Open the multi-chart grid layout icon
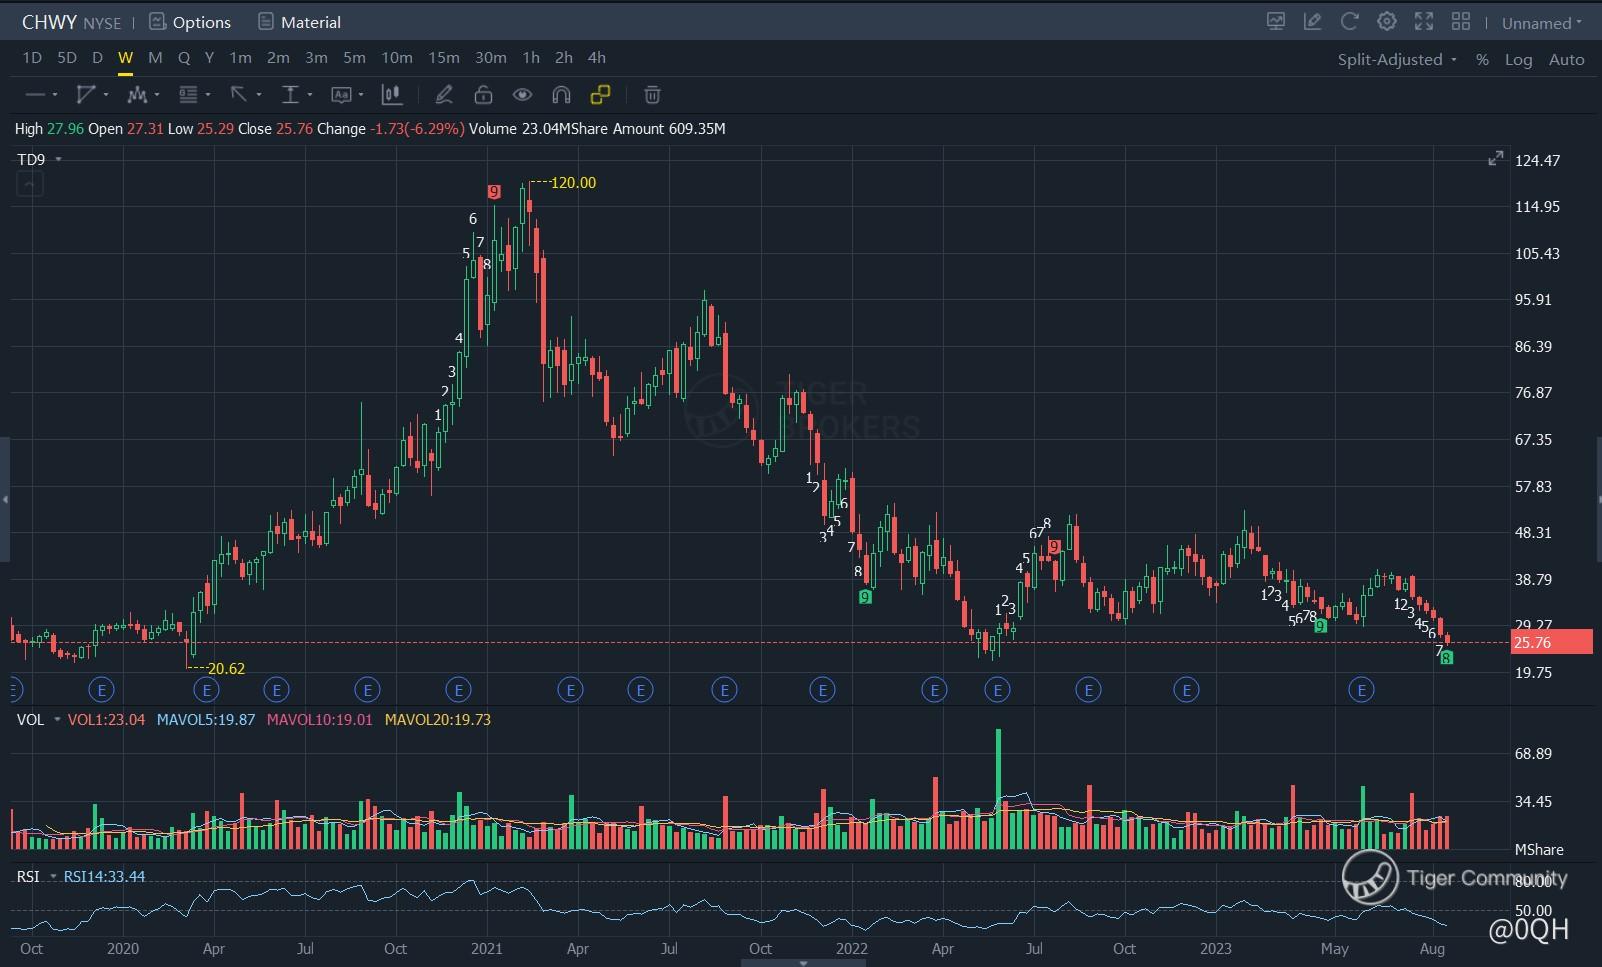The width and height of the screenshot is (1602, 967). pos(1460,22)
